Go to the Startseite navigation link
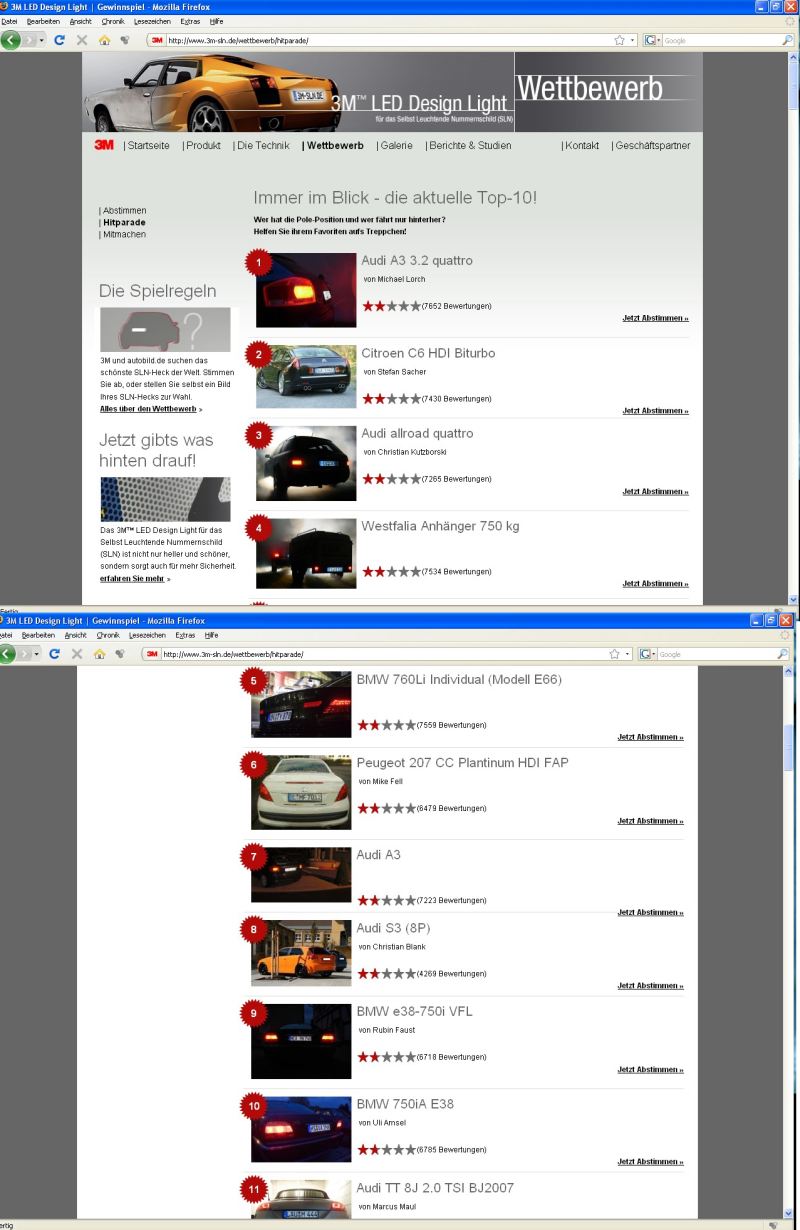The image size is (800, 1230). click(x=148, y=146)
